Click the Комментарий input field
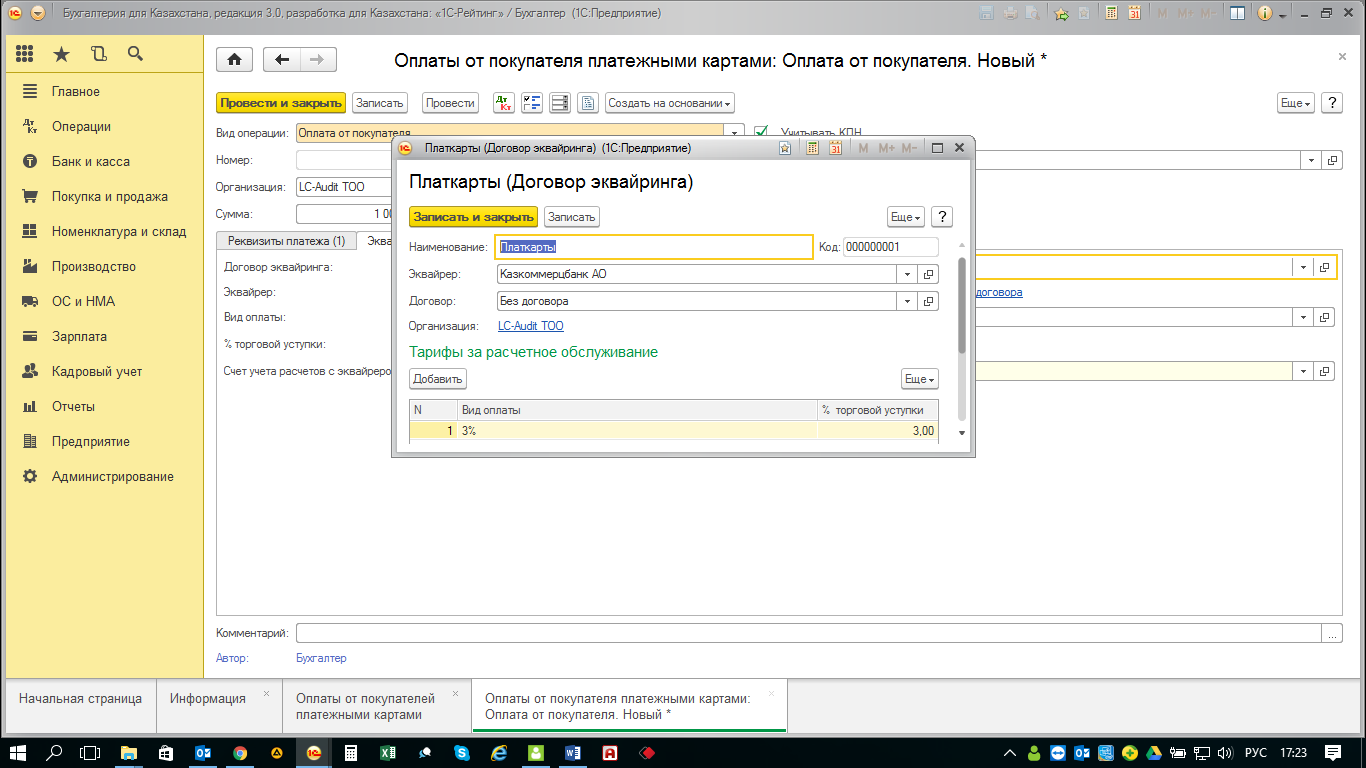This screenshot has height=768, width=1366. click(x=809, y=633)
